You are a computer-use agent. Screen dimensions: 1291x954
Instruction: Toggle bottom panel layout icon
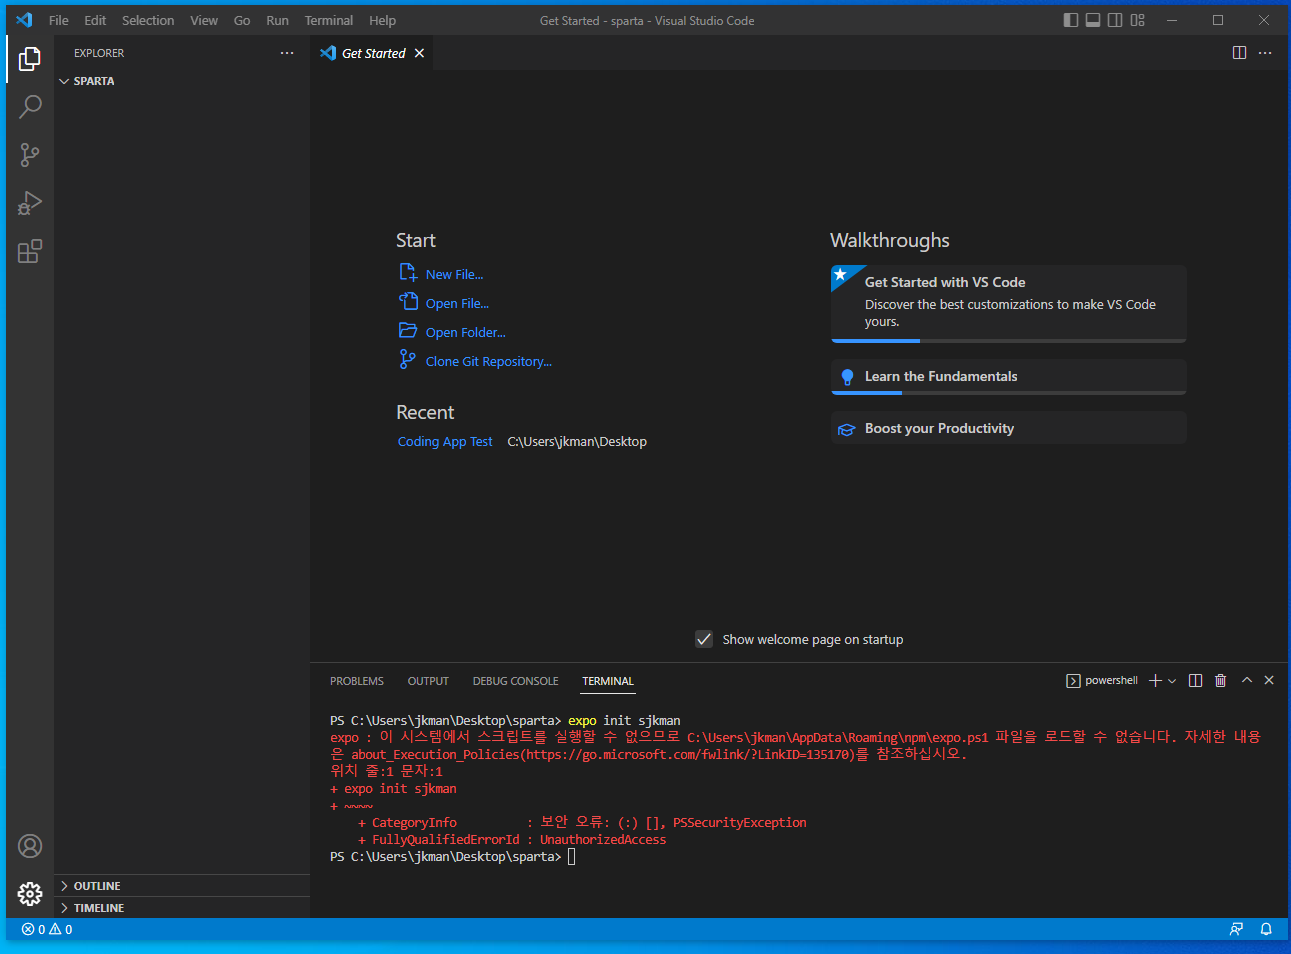(x=1093, y=20)
